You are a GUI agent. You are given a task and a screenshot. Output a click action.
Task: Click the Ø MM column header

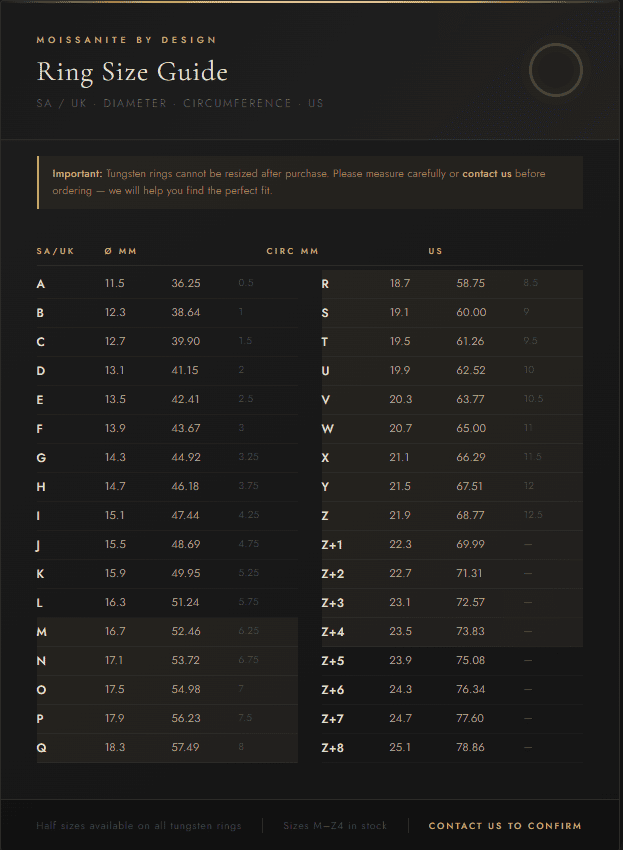point(120,251)
